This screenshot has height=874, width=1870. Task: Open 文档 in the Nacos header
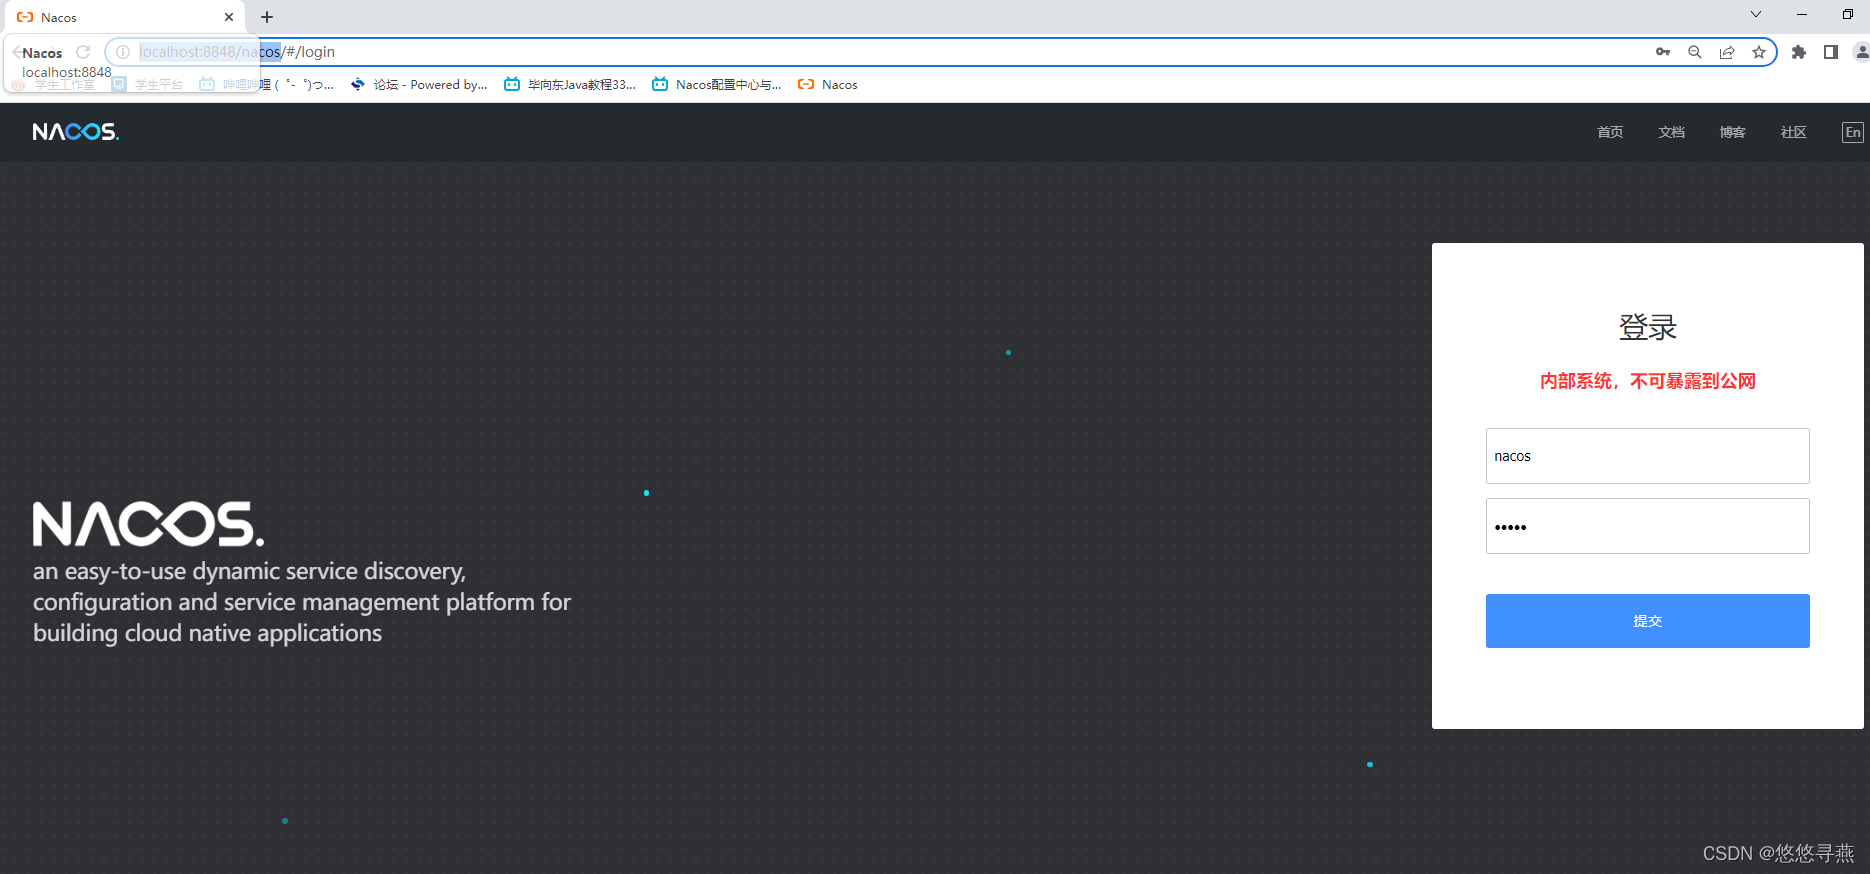[x=1671, y=132]
